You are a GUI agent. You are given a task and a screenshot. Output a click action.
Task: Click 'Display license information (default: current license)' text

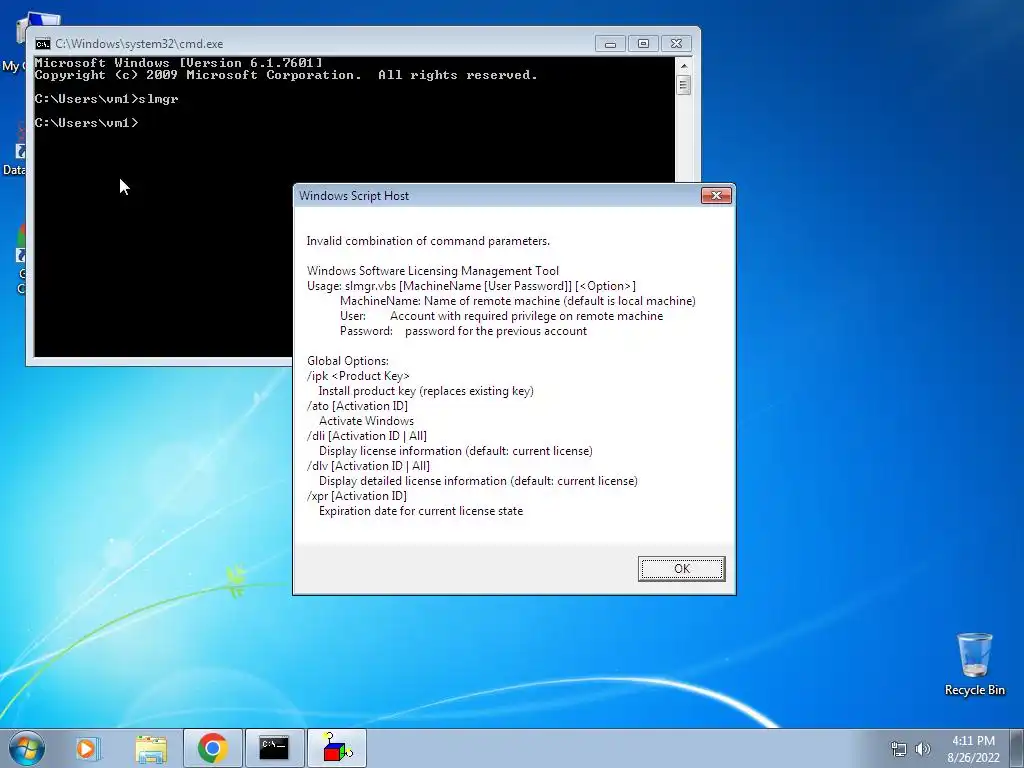pos(455,451)
